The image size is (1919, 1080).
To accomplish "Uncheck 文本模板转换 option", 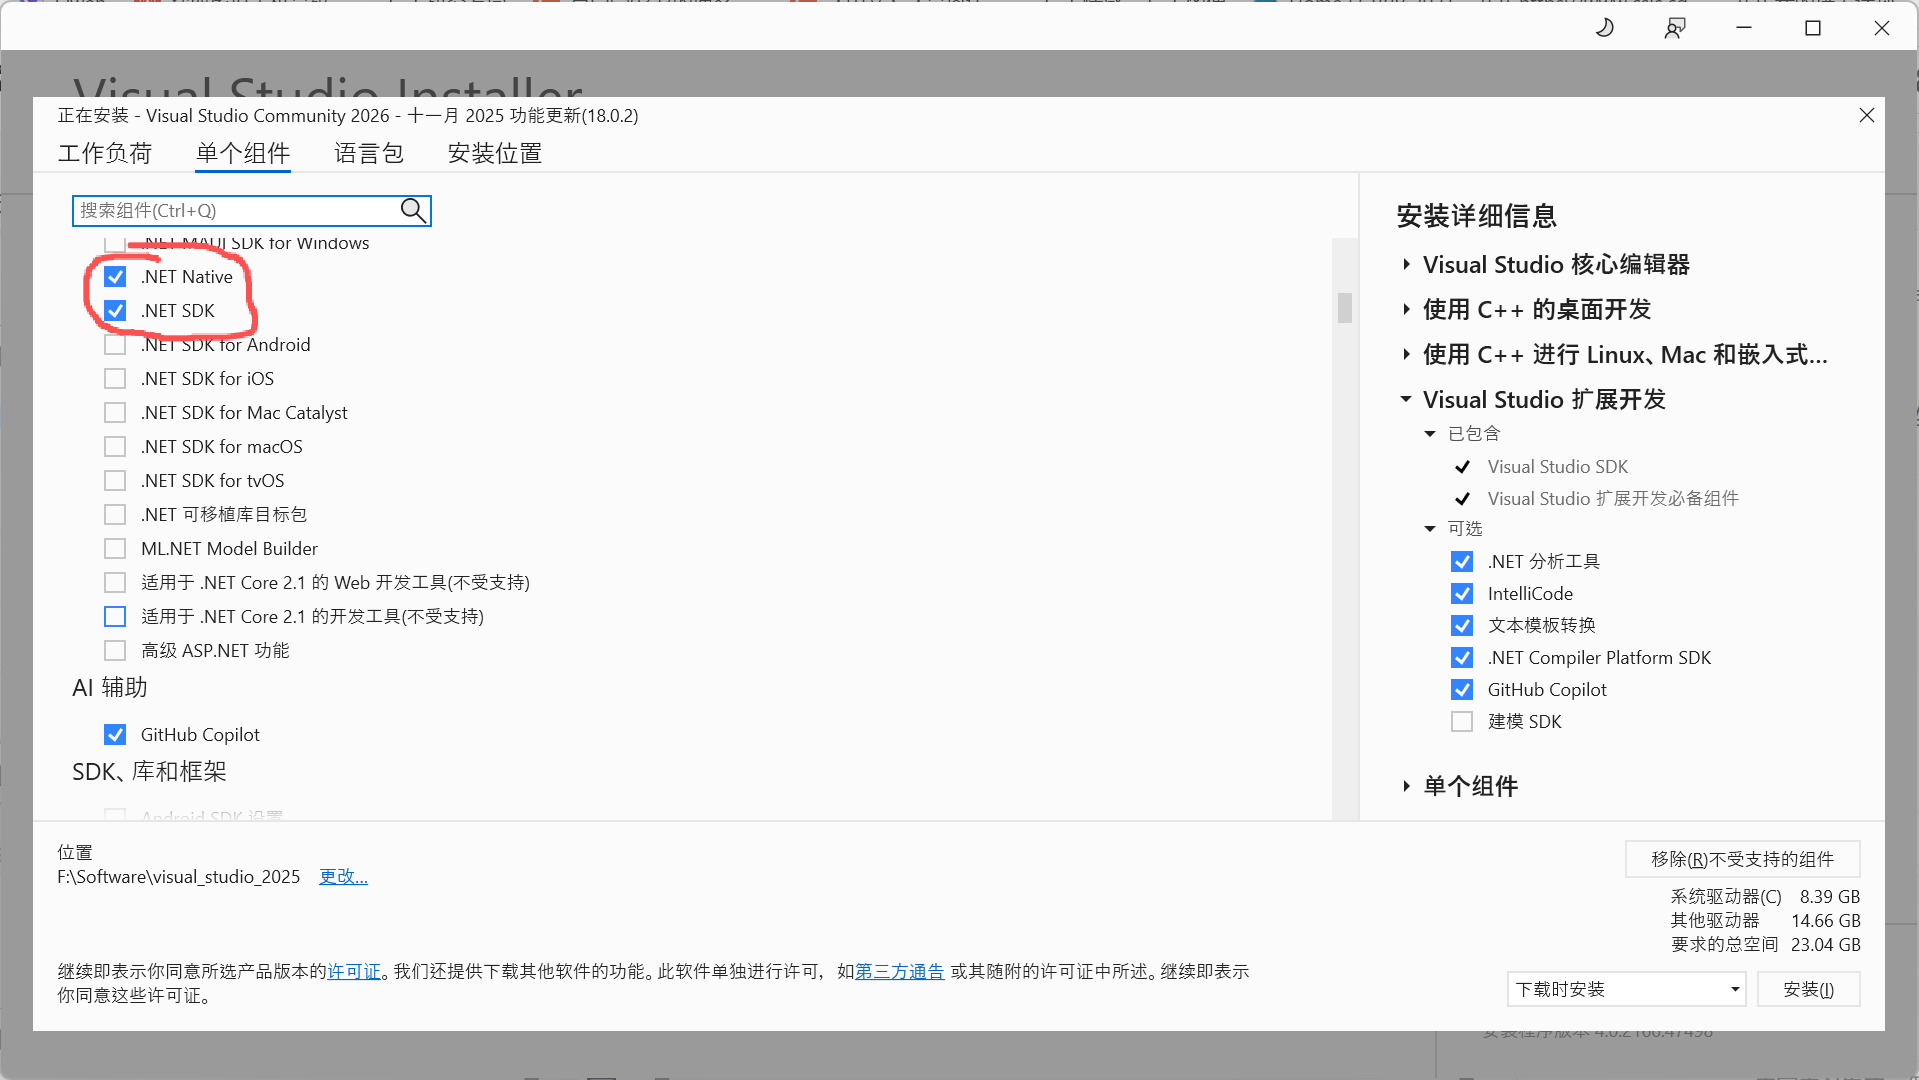I will click(1462, 626).
